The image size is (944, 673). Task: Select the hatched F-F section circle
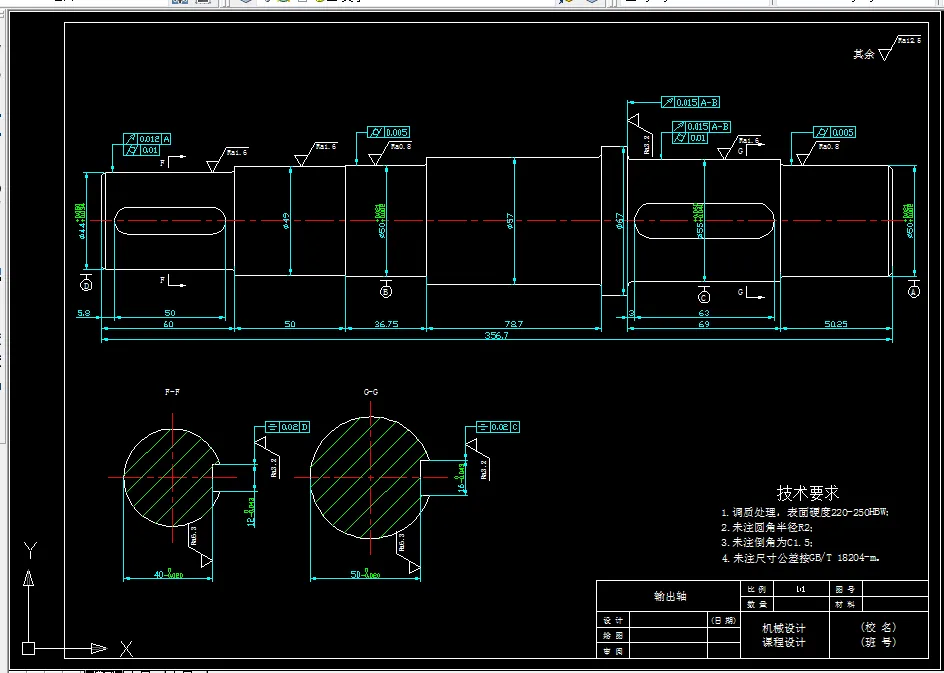point(172,477)
